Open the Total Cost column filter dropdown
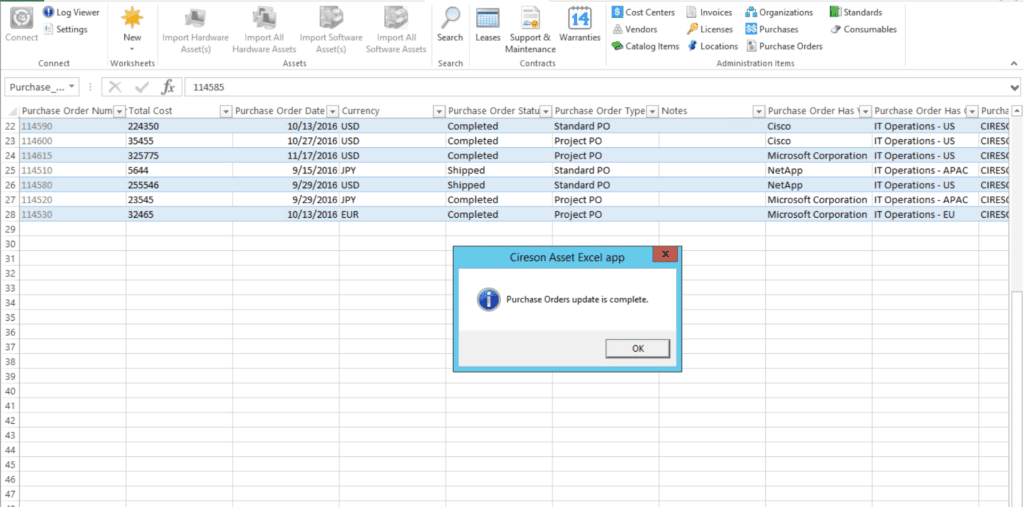Image resolution: width=1024 pixels, height=507 pixels. coord(225,111)
